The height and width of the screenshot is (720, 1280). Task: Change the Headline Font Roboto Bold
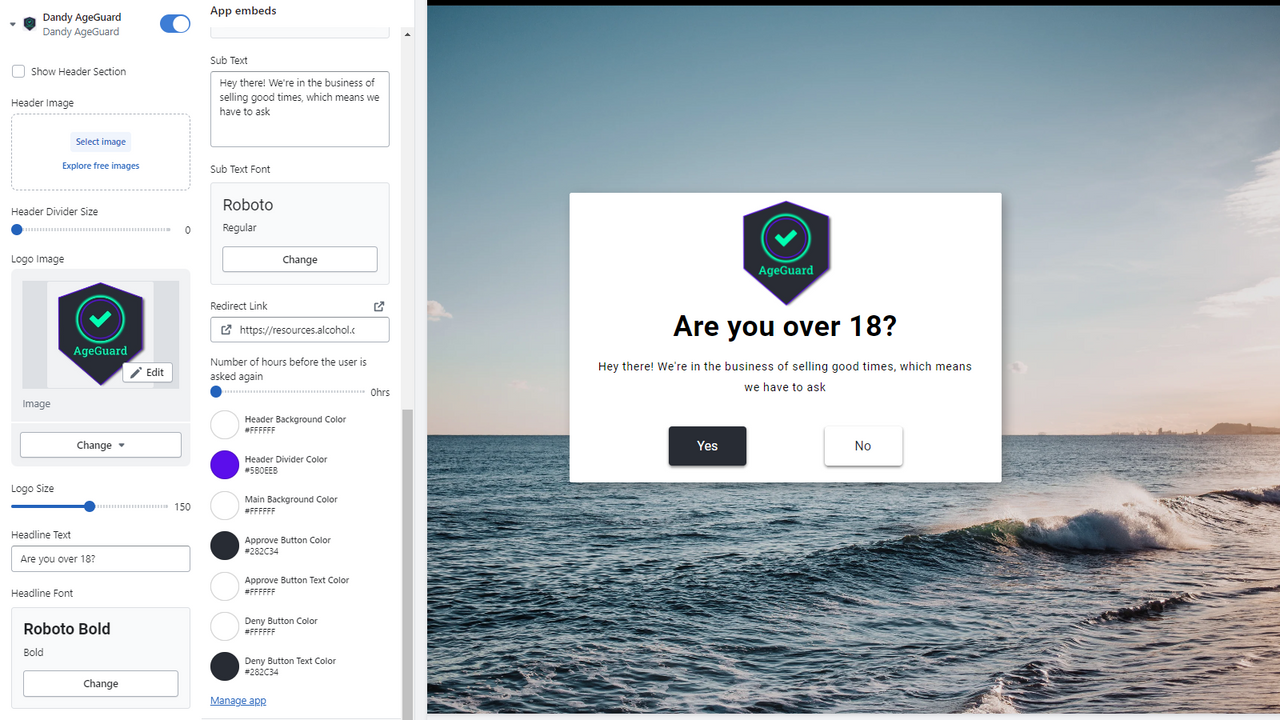(x=101, y=684)
